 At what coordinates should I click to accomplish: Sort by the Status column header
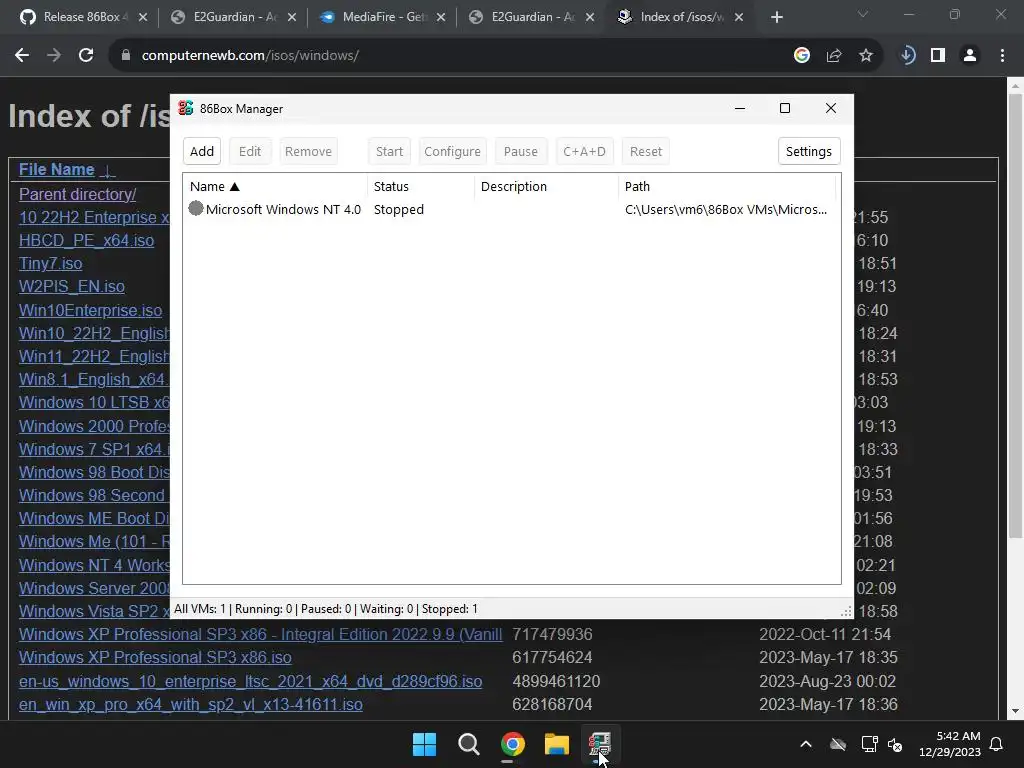pyautogui.click(x=421, y=187)
